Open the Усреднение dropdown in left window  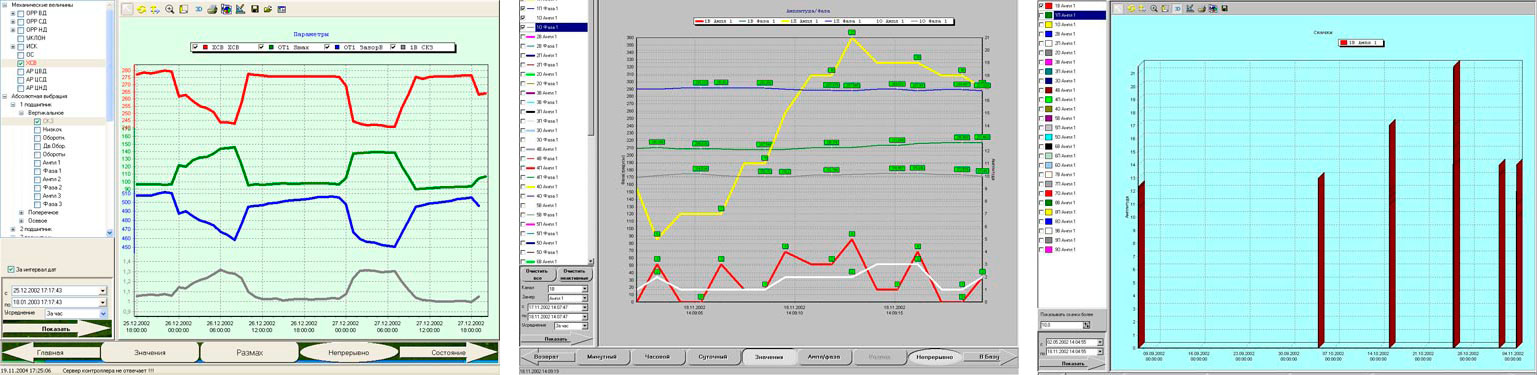[x=103, y=313]
